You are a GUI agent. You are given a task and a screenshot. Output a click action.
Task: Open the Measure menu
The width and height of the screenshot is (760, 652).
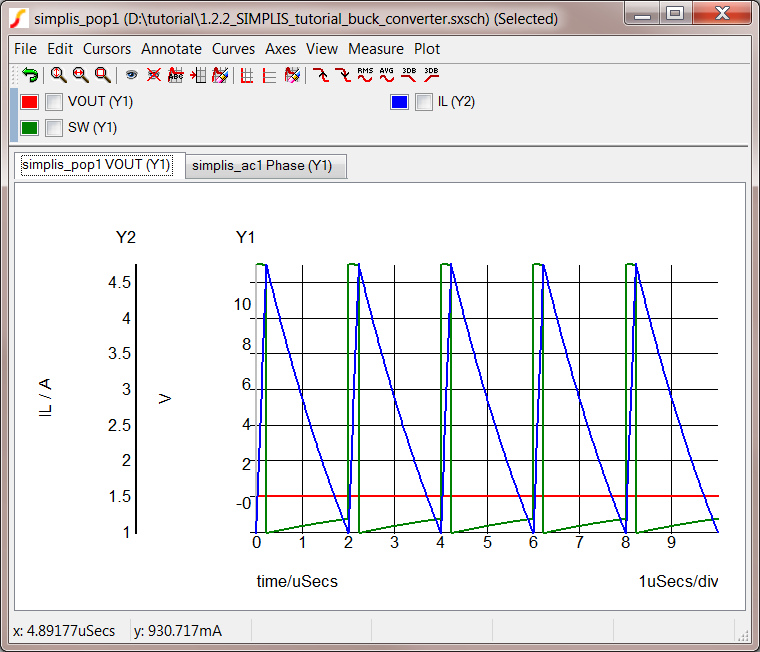coord(376,49)
